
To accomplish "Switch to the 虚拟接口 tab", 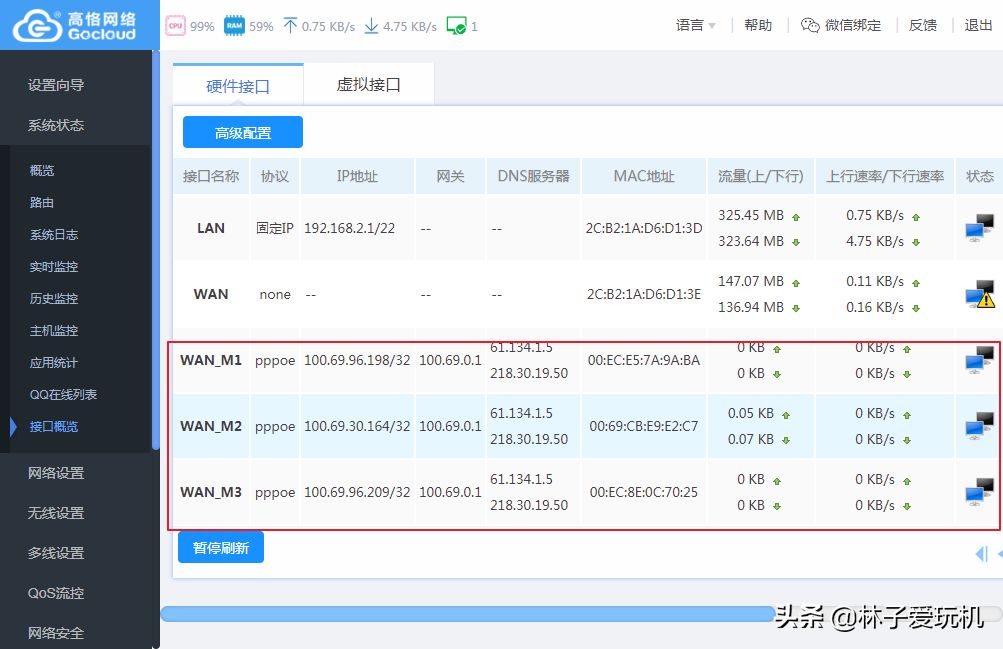I will coord(368,85).
